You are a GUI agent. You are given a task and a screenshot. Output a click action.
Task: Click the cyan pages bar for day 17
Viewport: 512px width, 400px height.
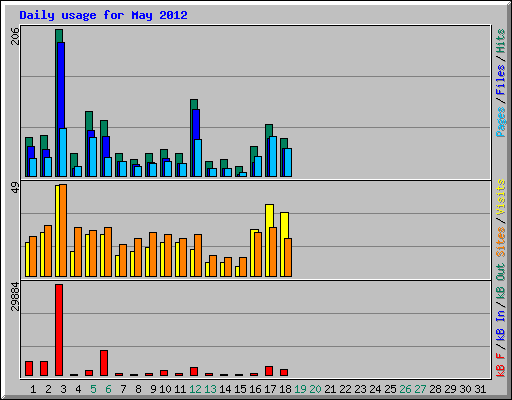pyautogui.click(x=273, y=156)
